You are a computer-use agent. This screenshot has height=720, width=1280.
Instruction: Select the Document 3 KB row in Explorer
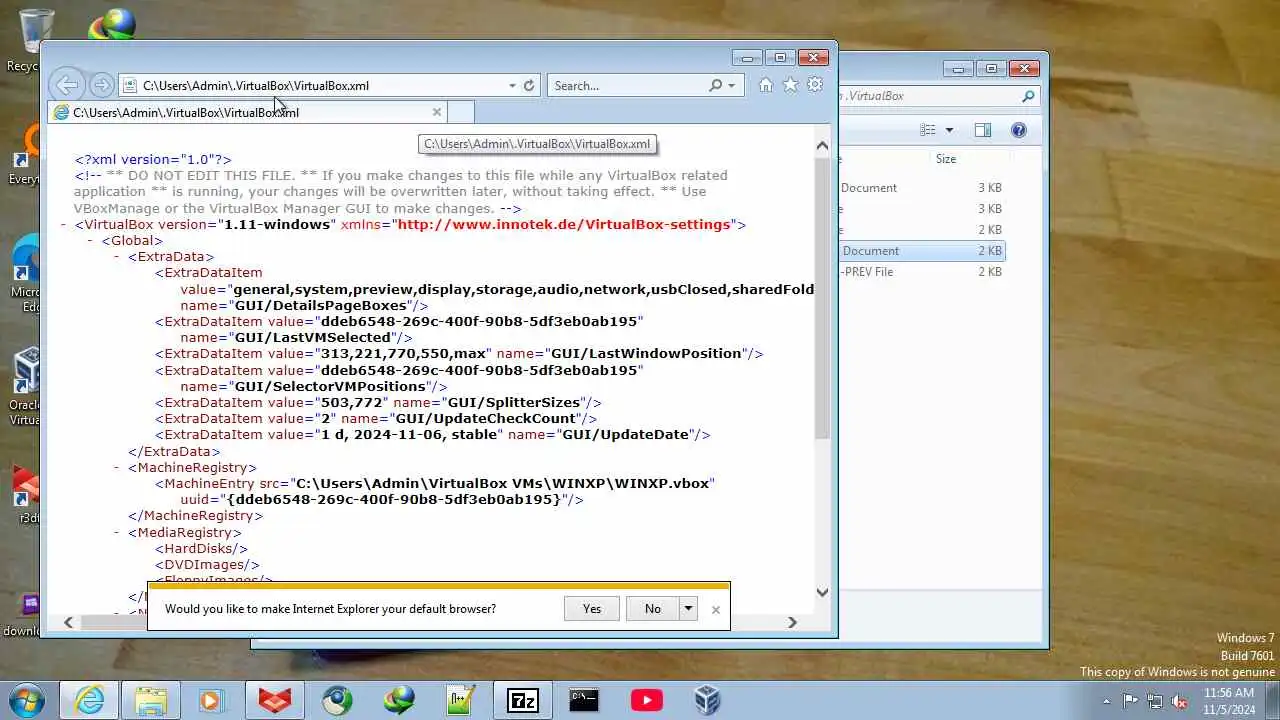click(922, 188)
